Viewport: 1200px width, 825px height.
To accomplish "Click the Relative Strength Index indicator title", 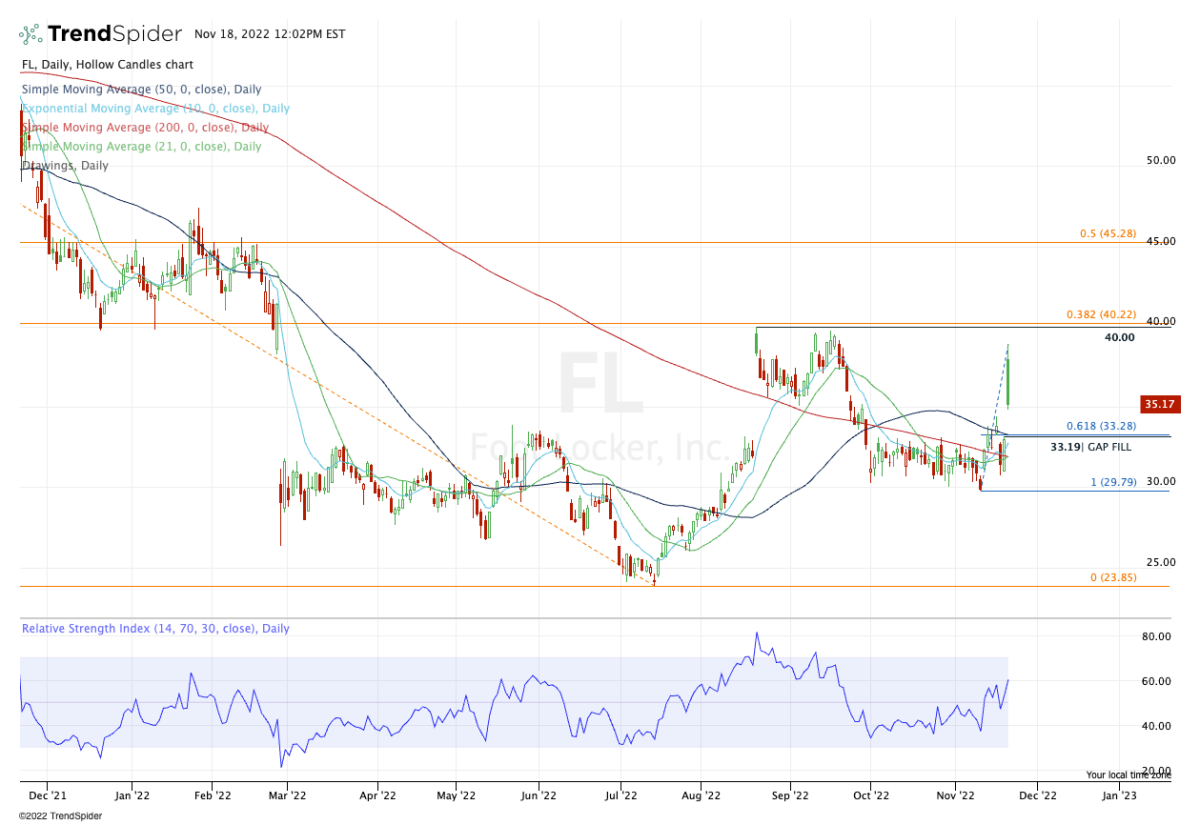I will click(x=156, y=629).
